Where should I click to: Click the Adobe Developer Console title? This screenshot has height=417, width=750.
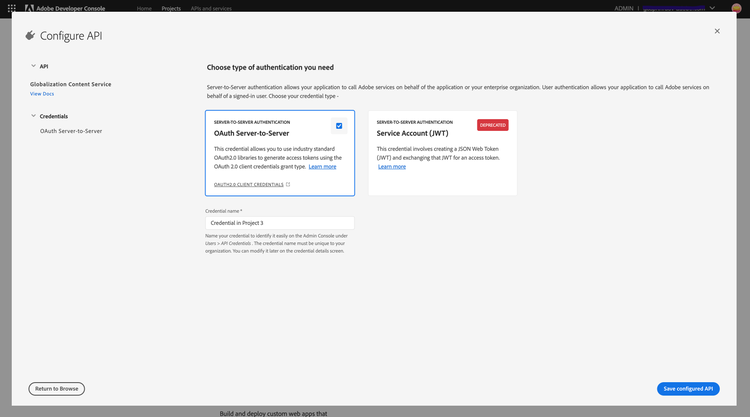coord(71,9)
